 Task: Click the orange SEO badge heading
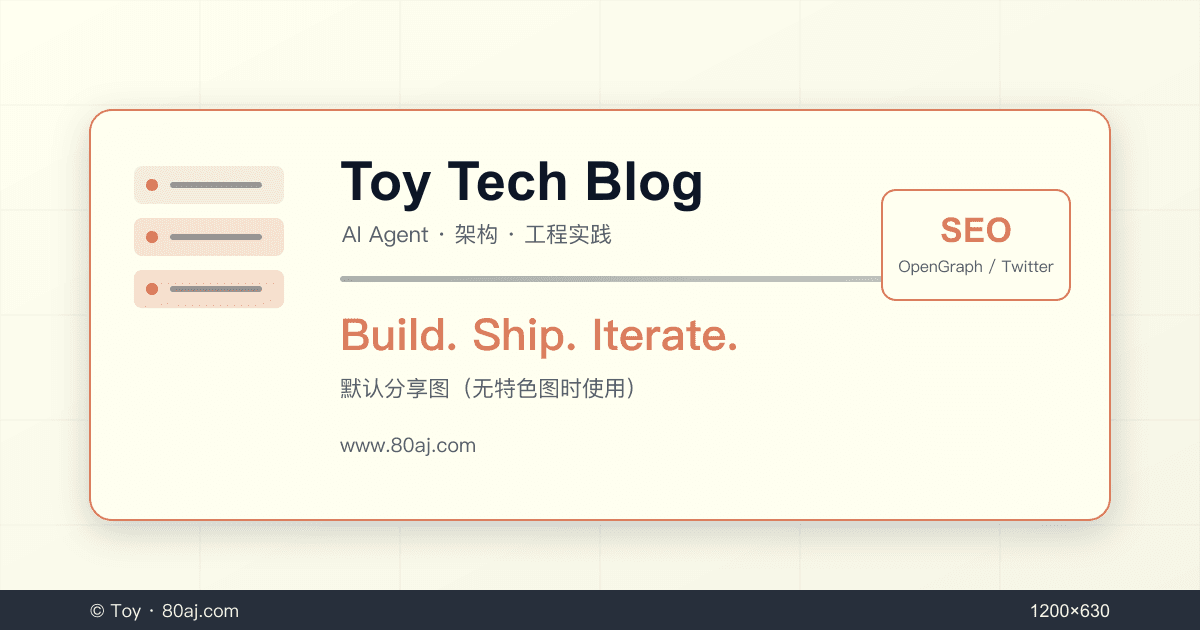click(x=975, y=231)
